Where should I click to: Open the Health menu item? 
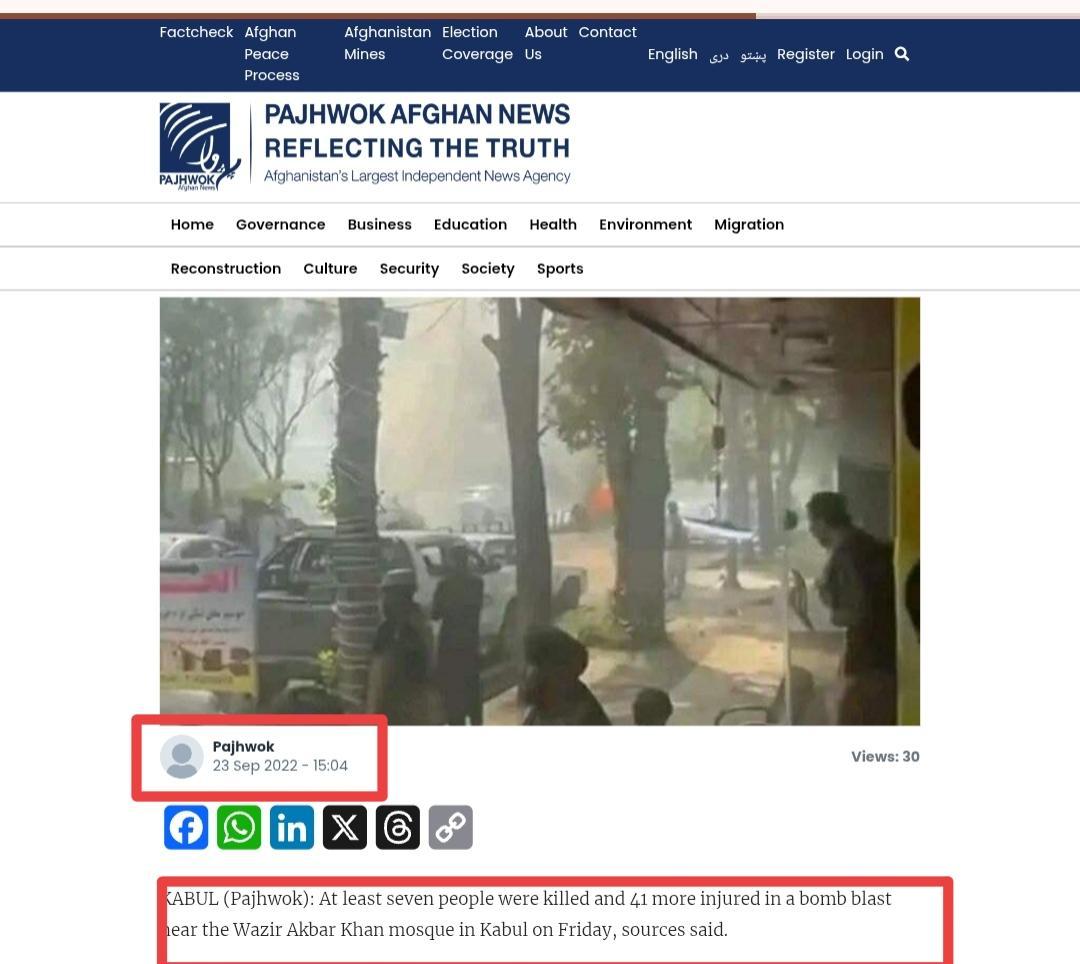pos(553,224)
